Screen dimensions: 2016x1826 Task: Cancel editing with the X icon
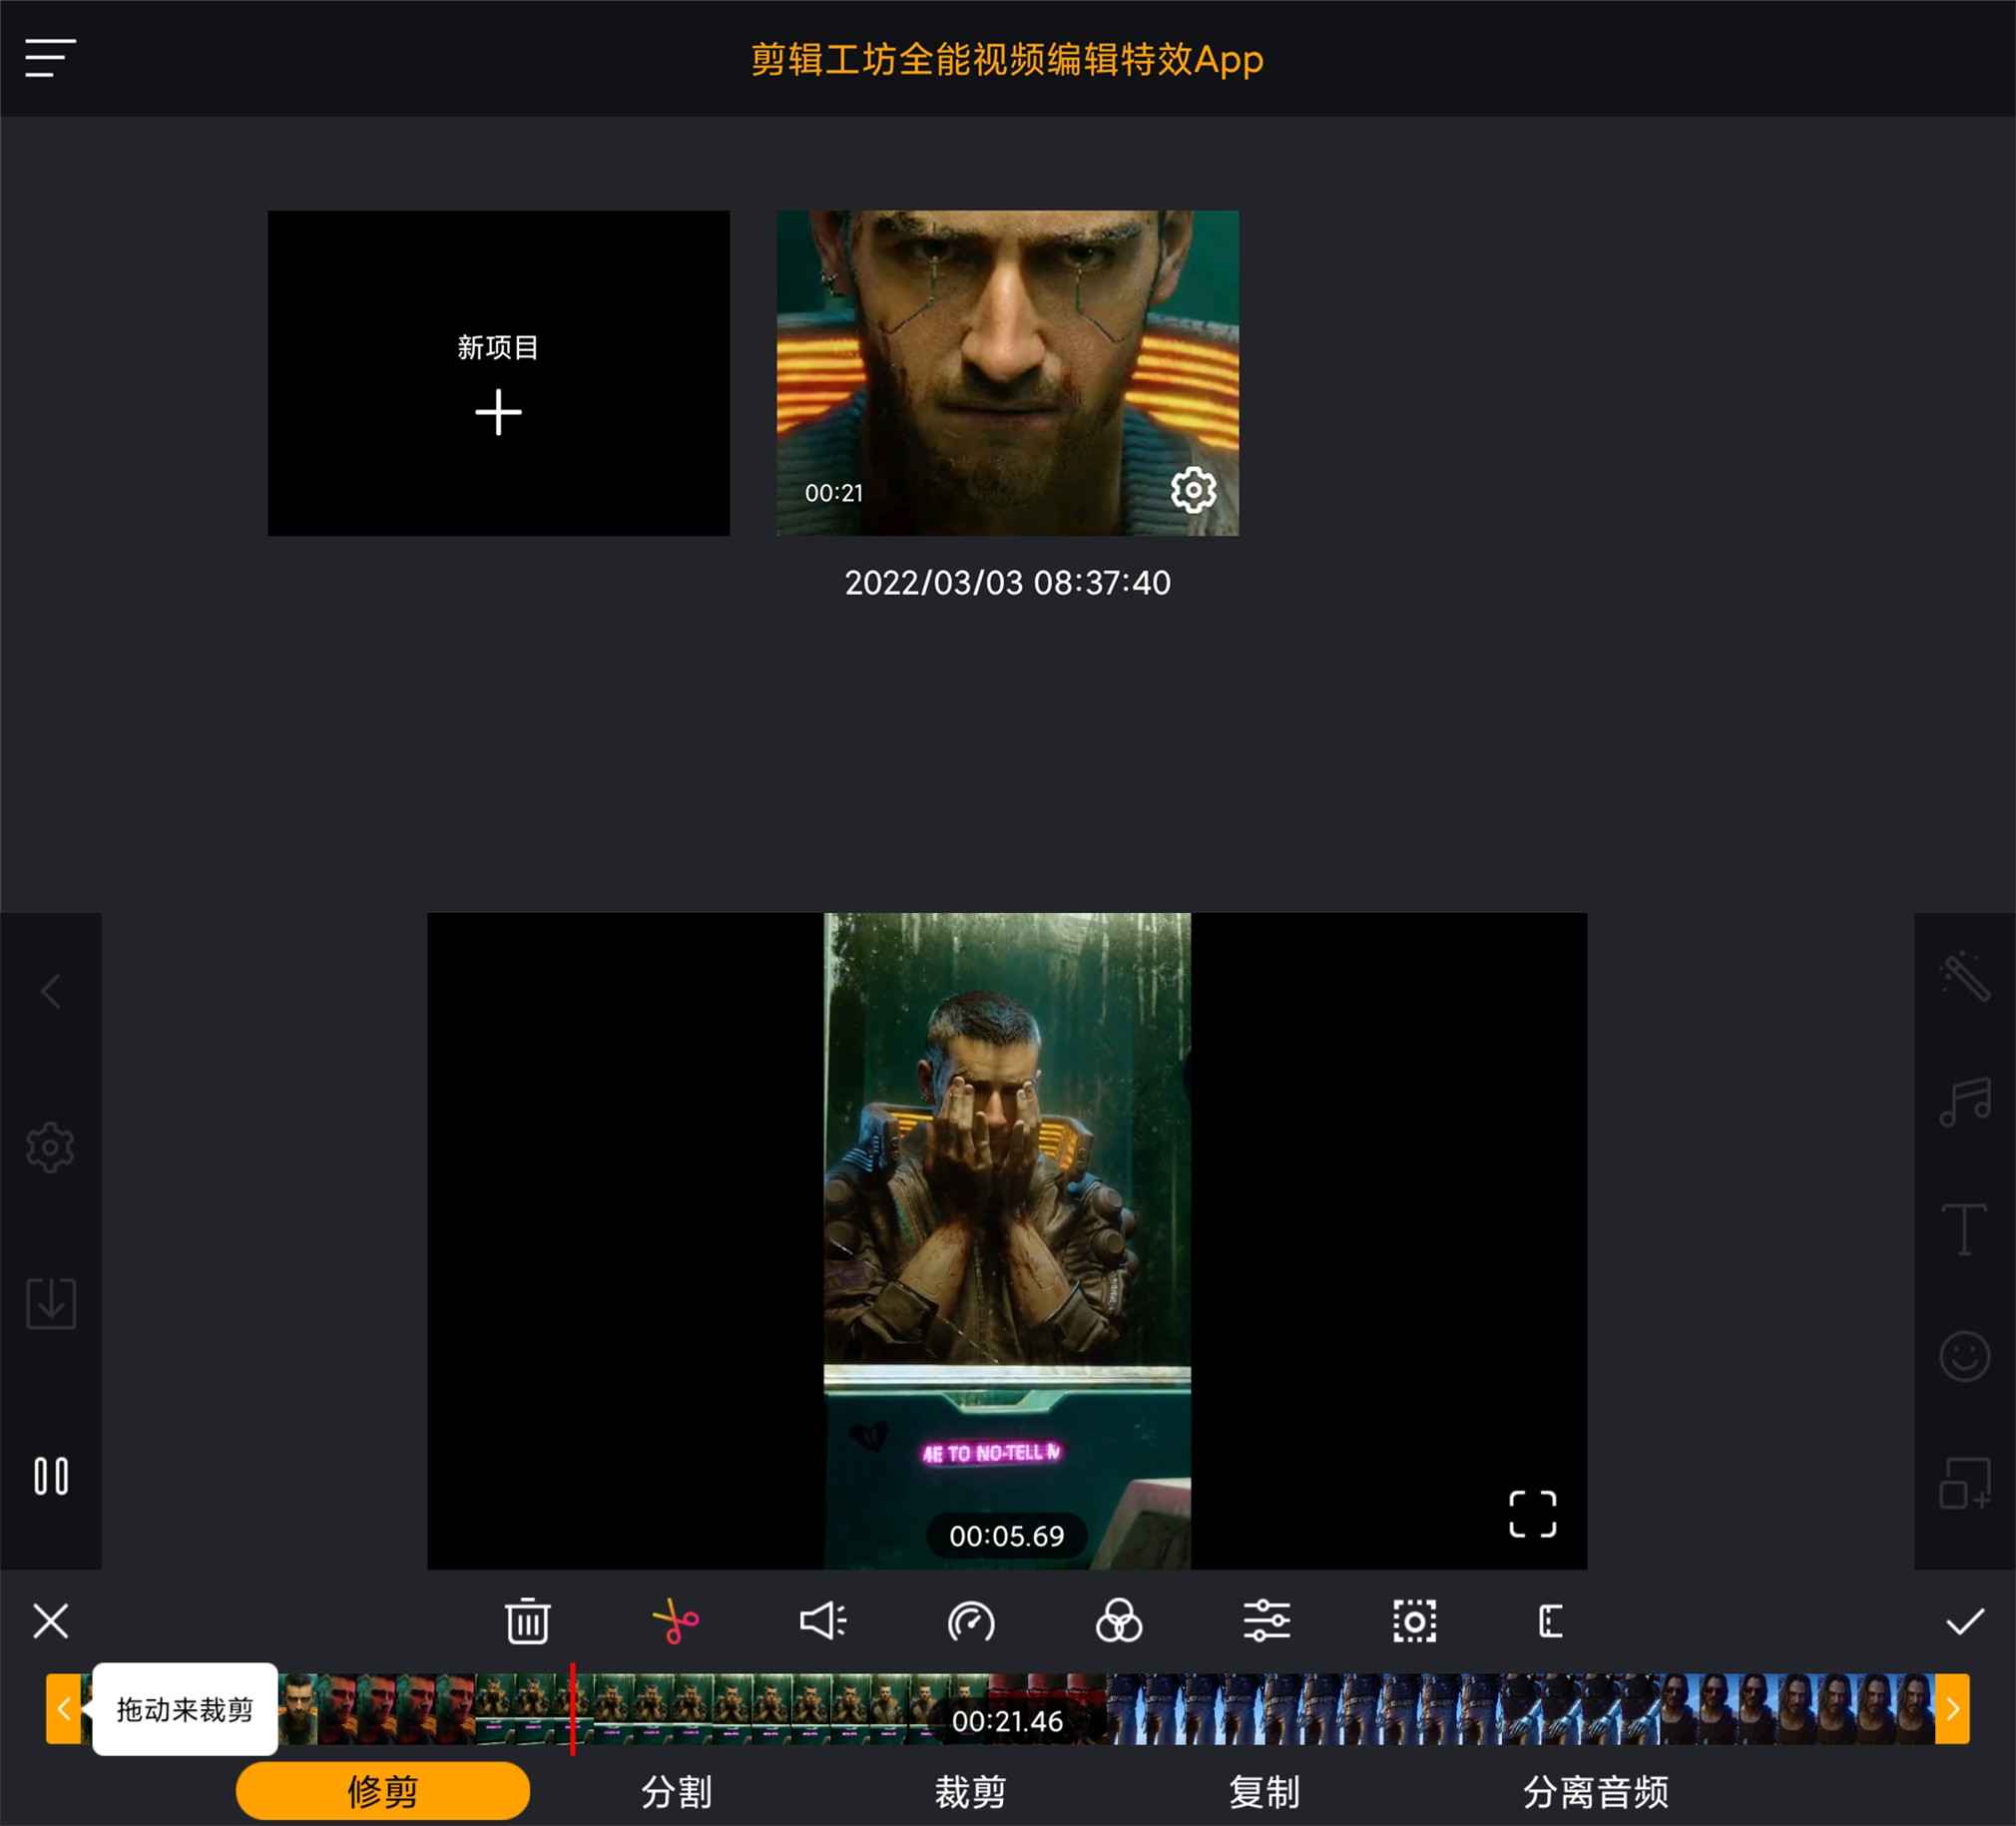click(x=50, y=1621)
